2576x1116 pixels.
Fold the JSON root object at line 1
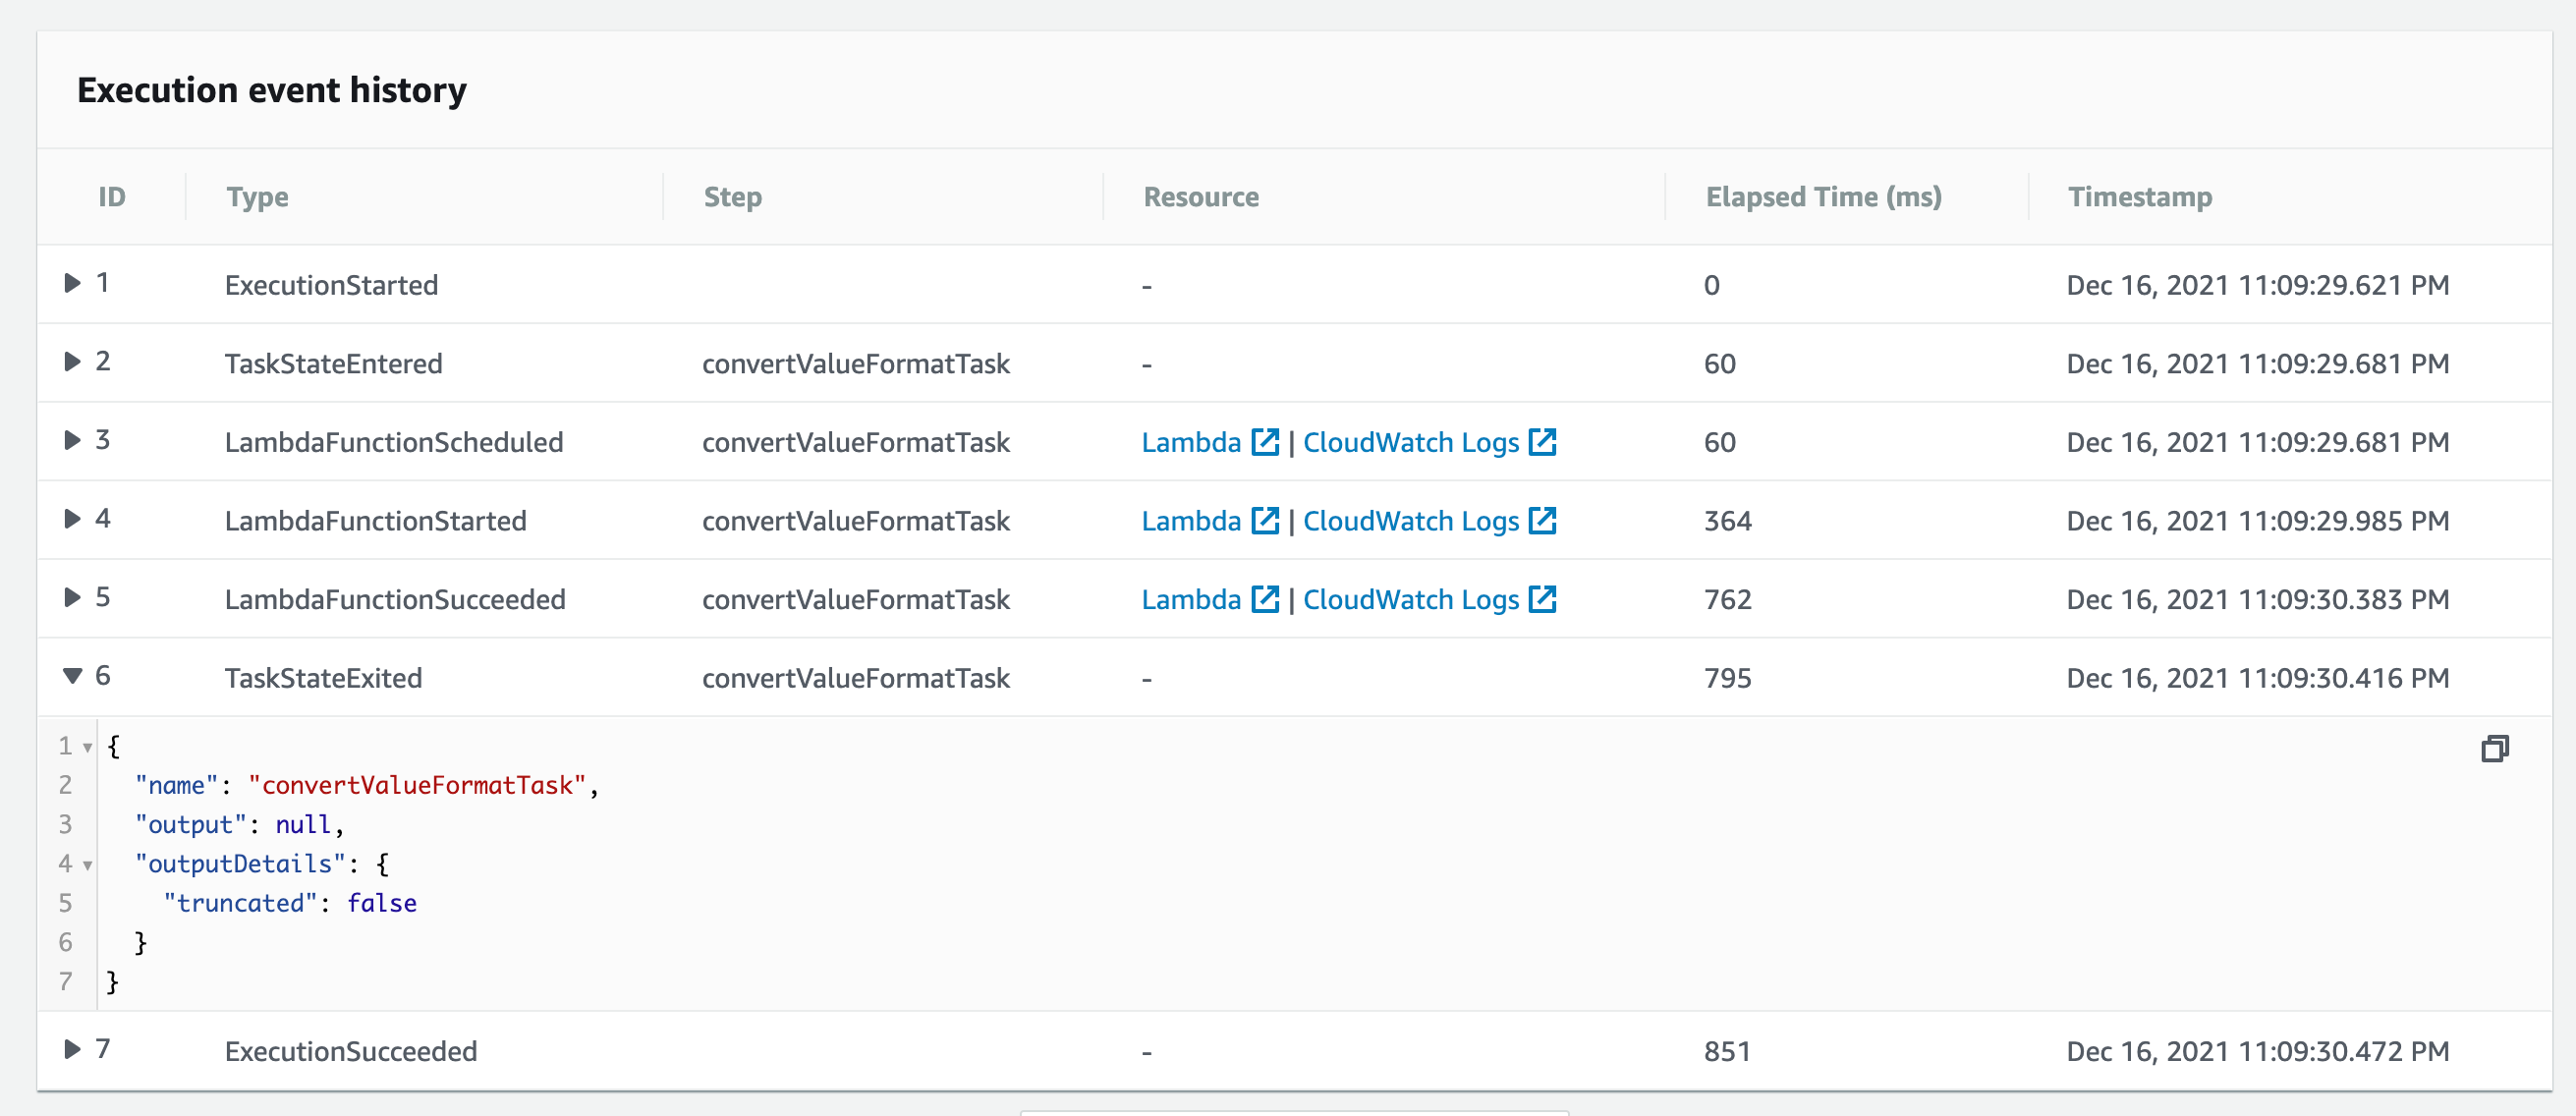[88, 748]
